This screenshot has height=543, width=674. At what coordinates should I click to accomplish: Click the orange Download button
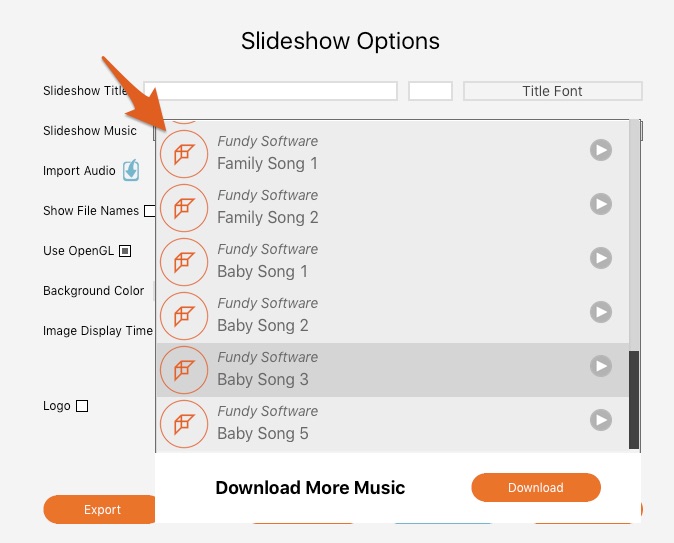(536, 488)
